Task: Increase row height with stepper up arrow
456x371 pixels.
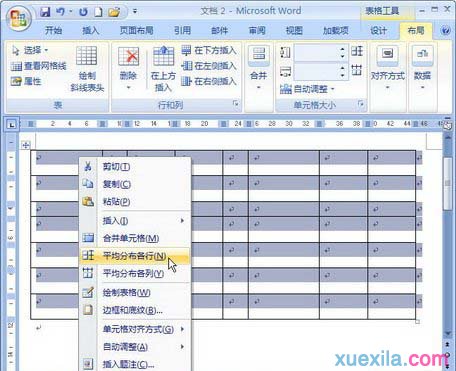Action: click(x=343, y=49)
